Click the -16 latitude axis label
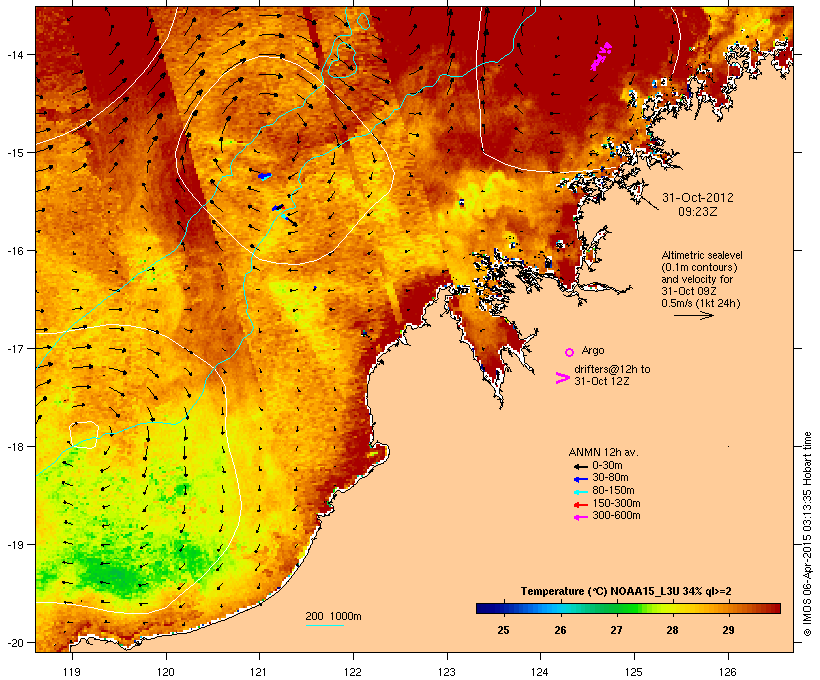820x680 pixels. (x=14, y=251)
